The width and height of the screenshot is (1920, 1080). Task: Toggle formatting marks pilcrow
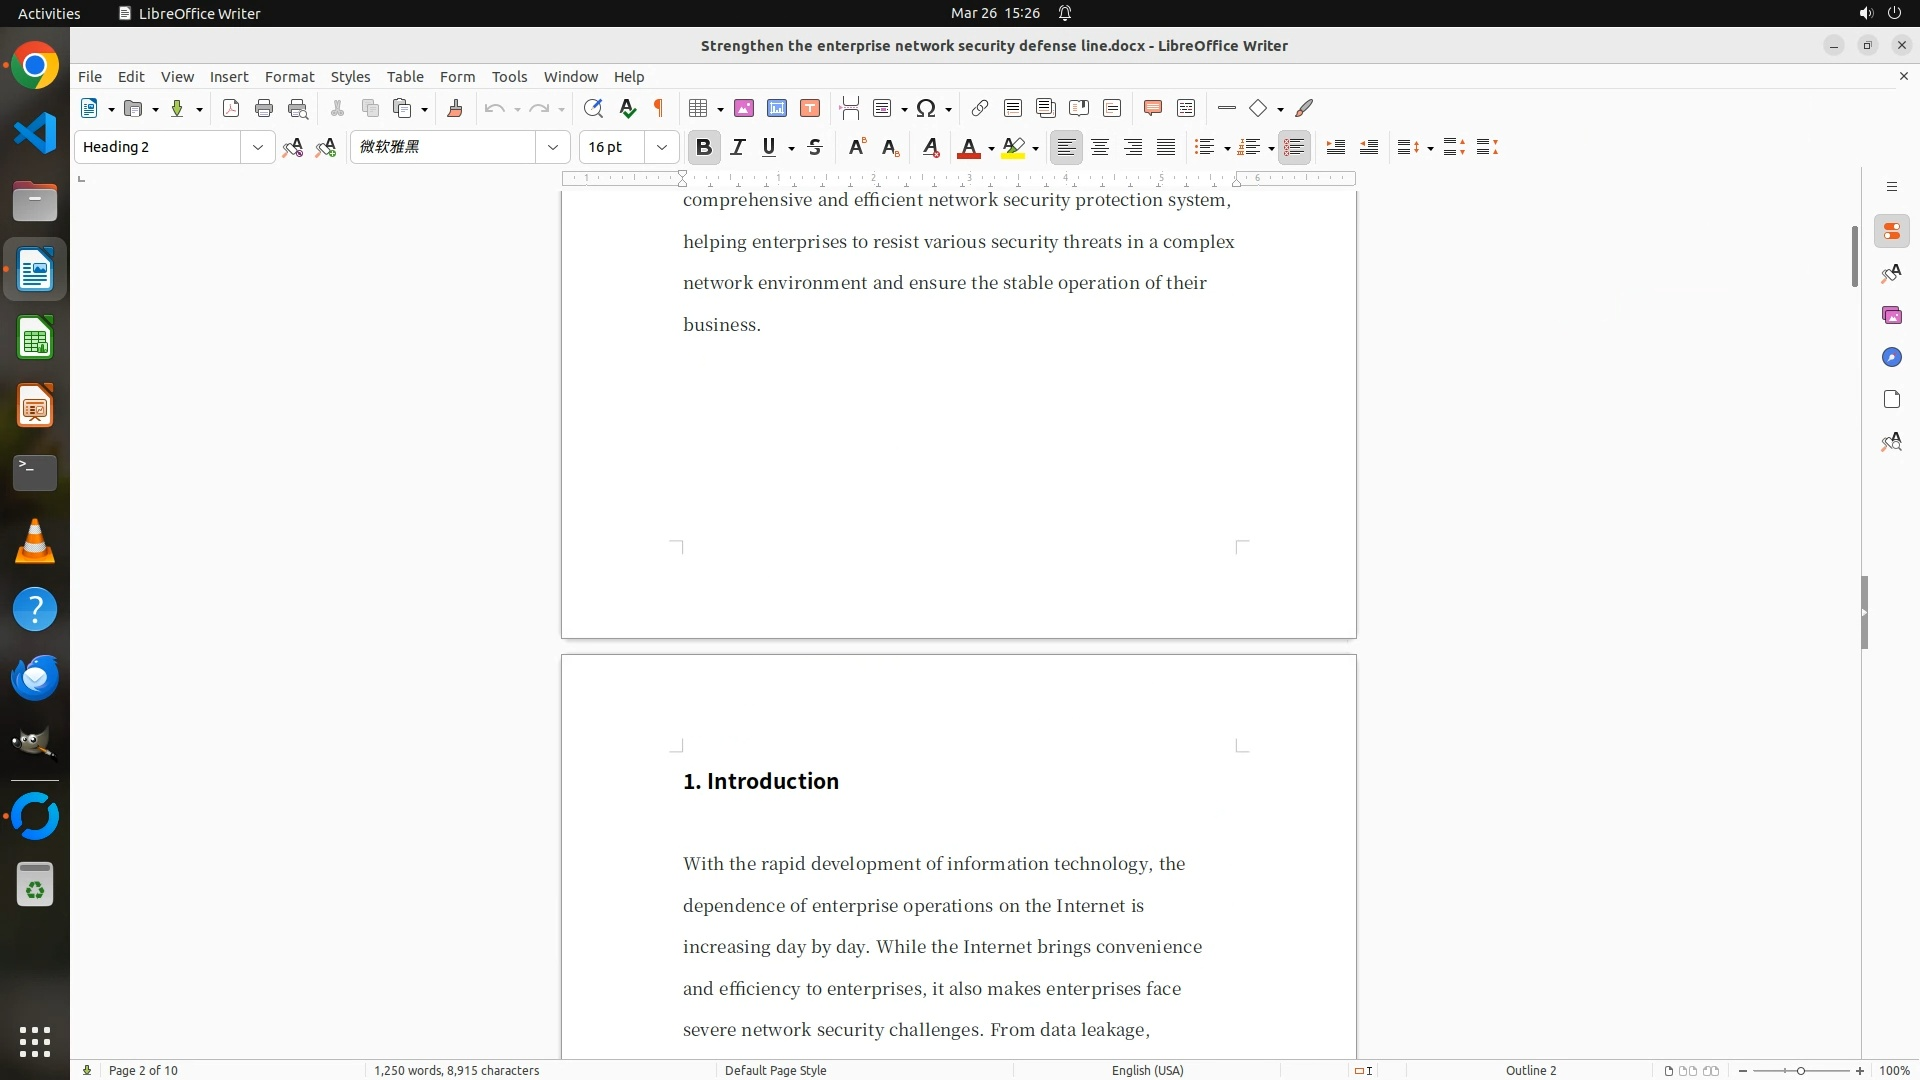pyautogui.click(x=659, y=108)
